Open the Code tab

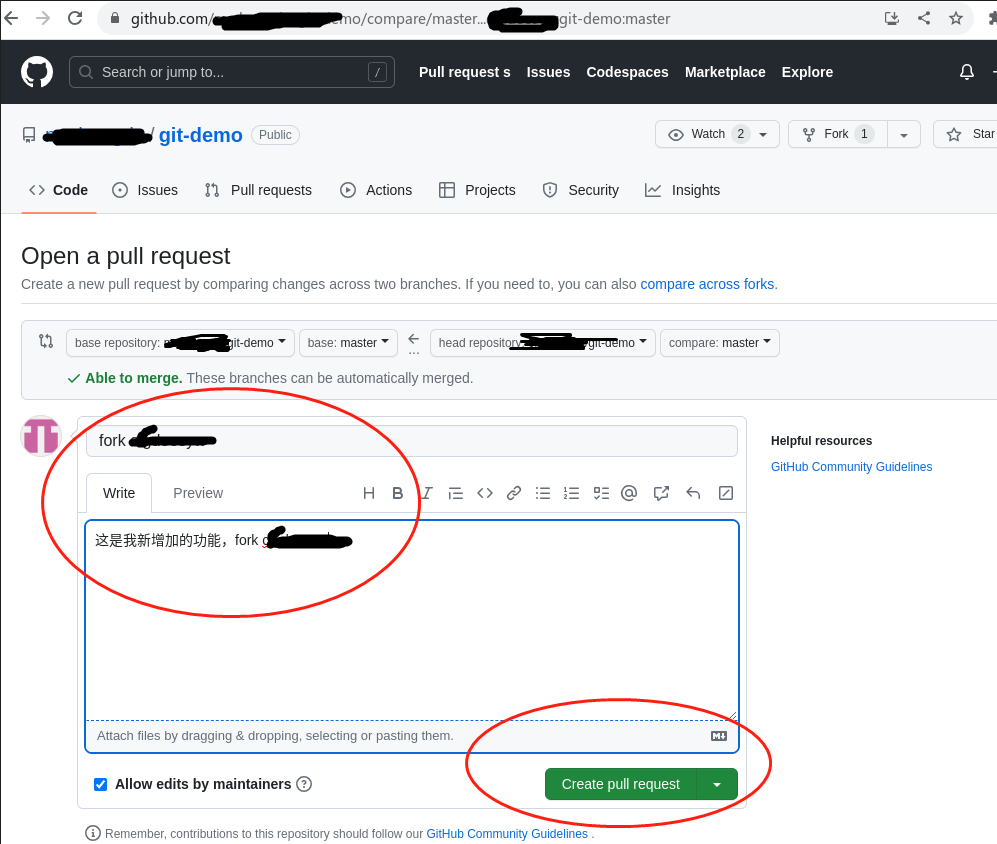coord(58,190)
